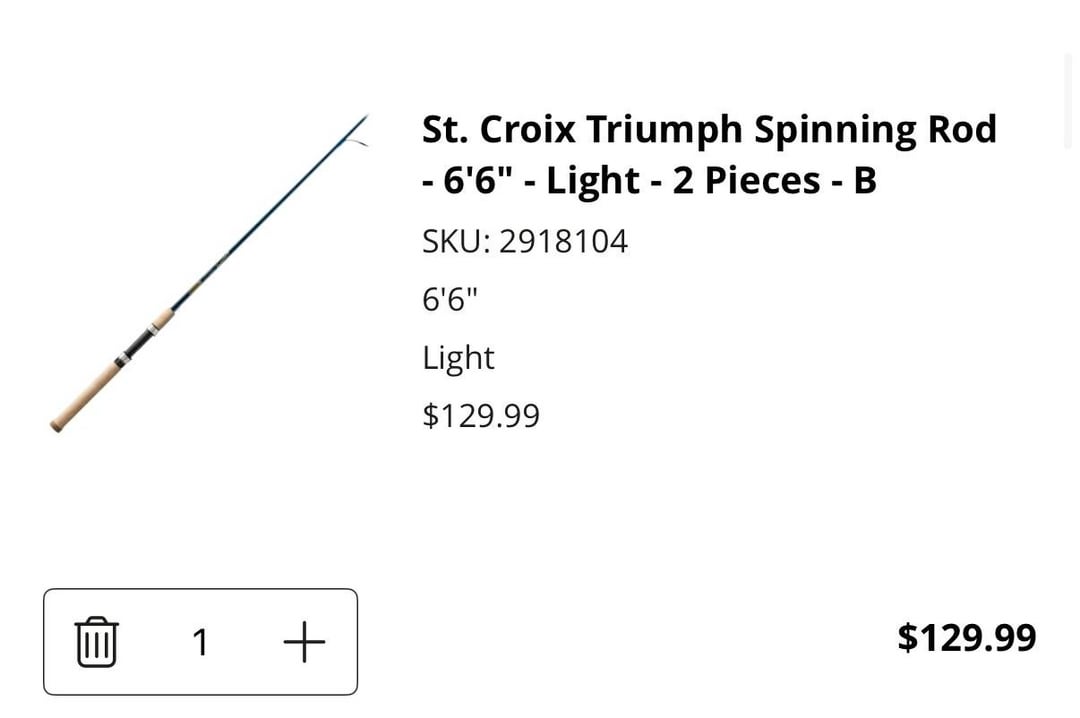The image size is (1080, 718).
Task: Click the rod tip in the product image
Action: point(362,120)
